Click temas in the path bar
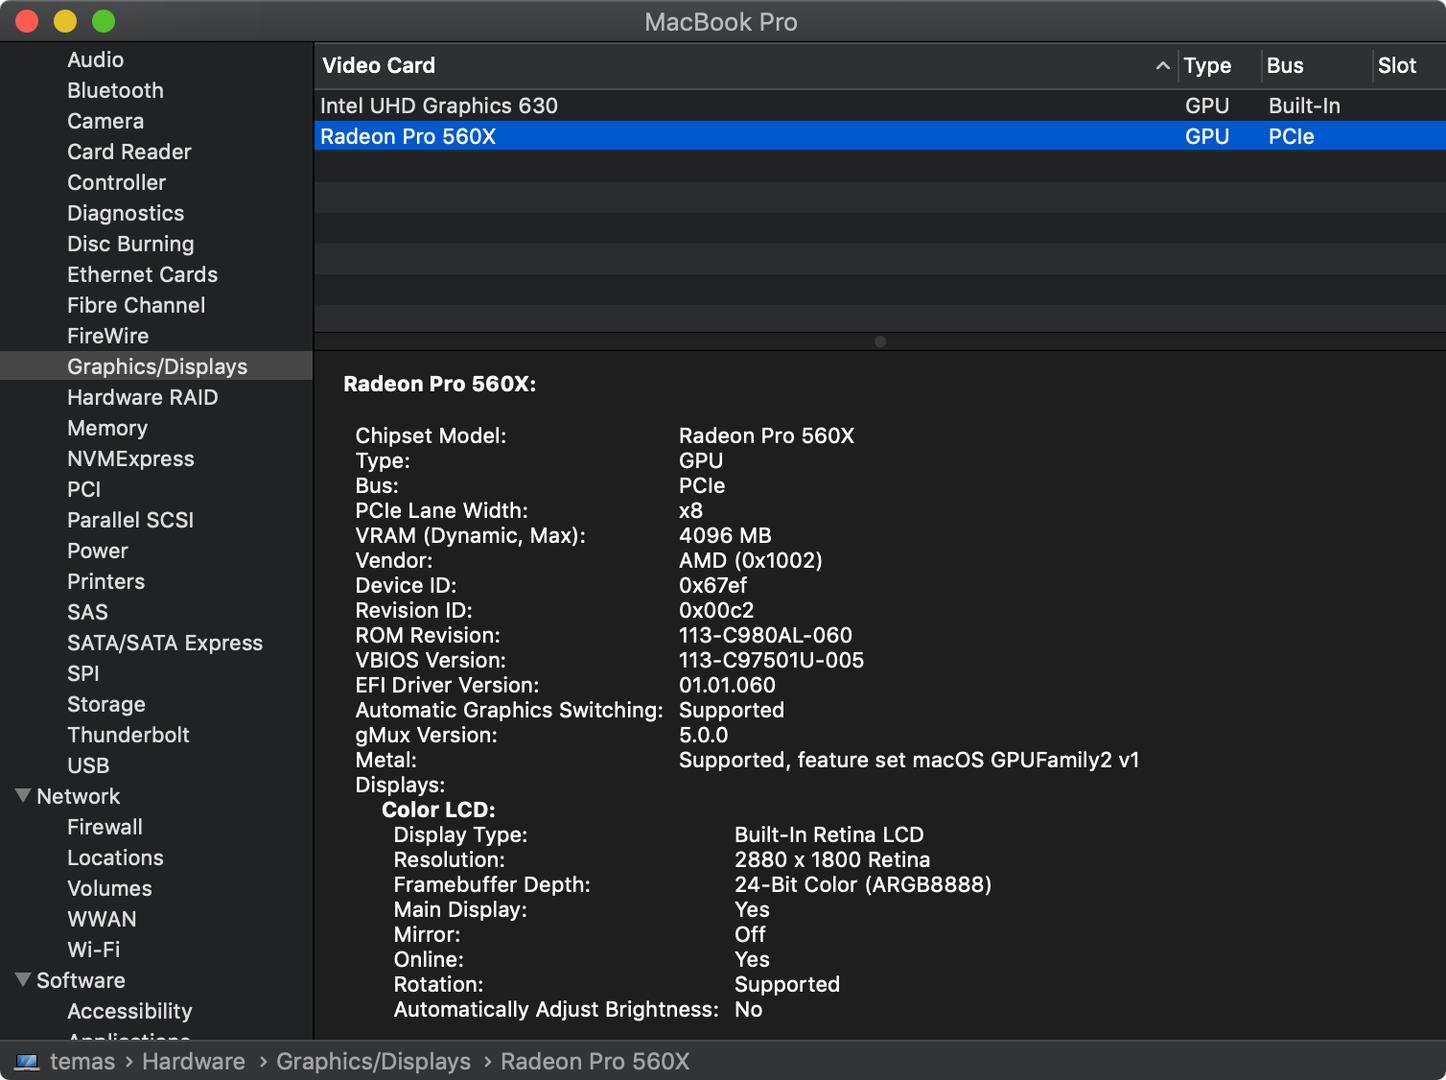 82,1062
